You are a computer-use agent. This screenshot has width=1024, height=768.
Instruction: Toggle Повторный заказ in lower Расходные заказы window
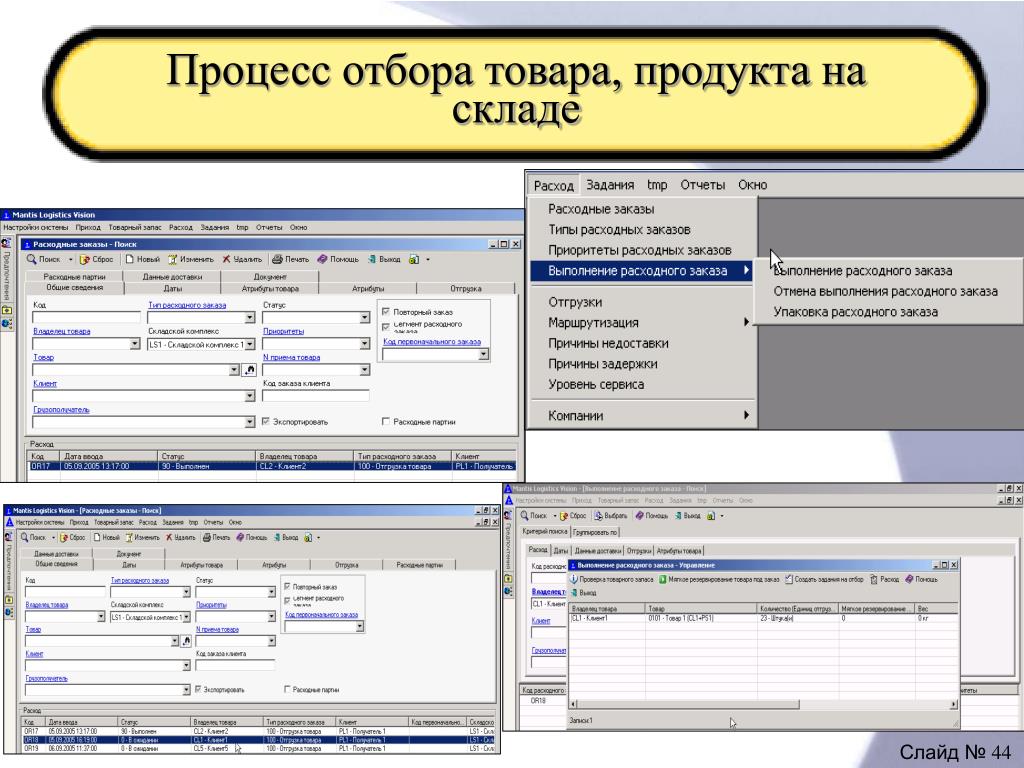click(287, 586)
